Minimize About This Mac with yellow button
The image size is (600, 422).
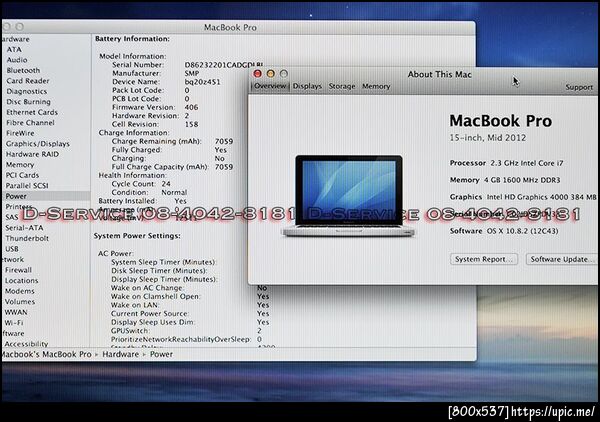click(x=271, y=73)
